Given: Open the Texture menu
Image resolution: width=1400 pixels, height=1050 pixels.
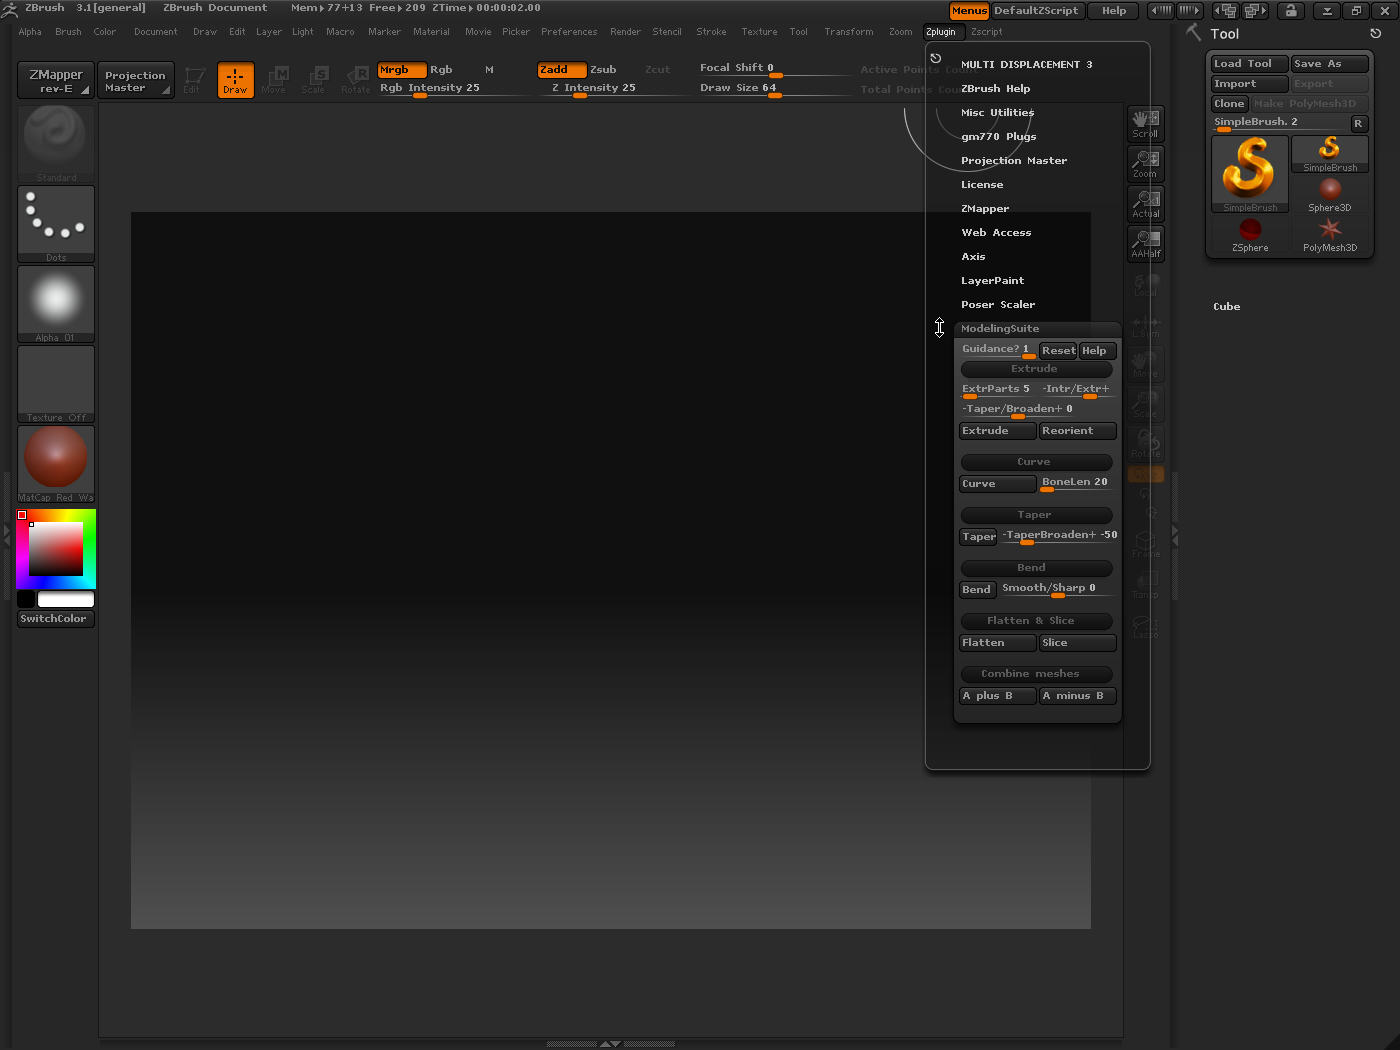Looking at the screenshot, I should [x=758, y=32].
